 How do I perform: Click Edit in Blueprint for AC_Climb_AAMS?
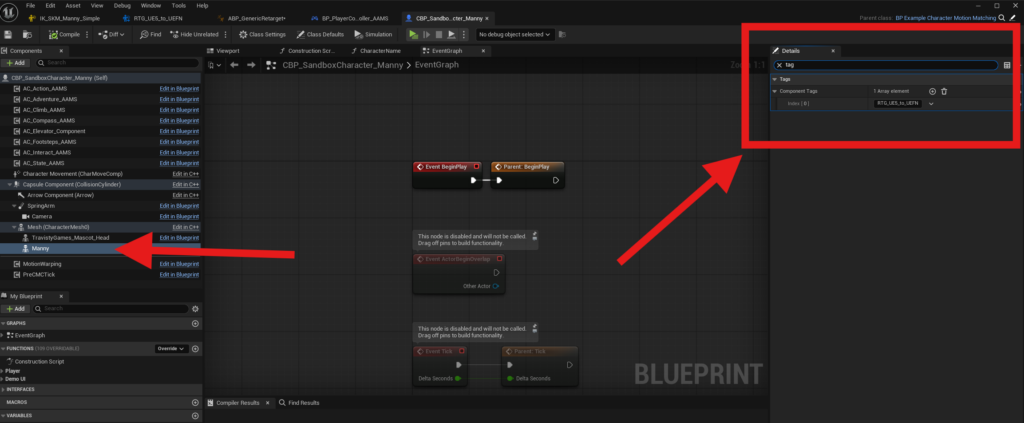click(x=181, y=109)
